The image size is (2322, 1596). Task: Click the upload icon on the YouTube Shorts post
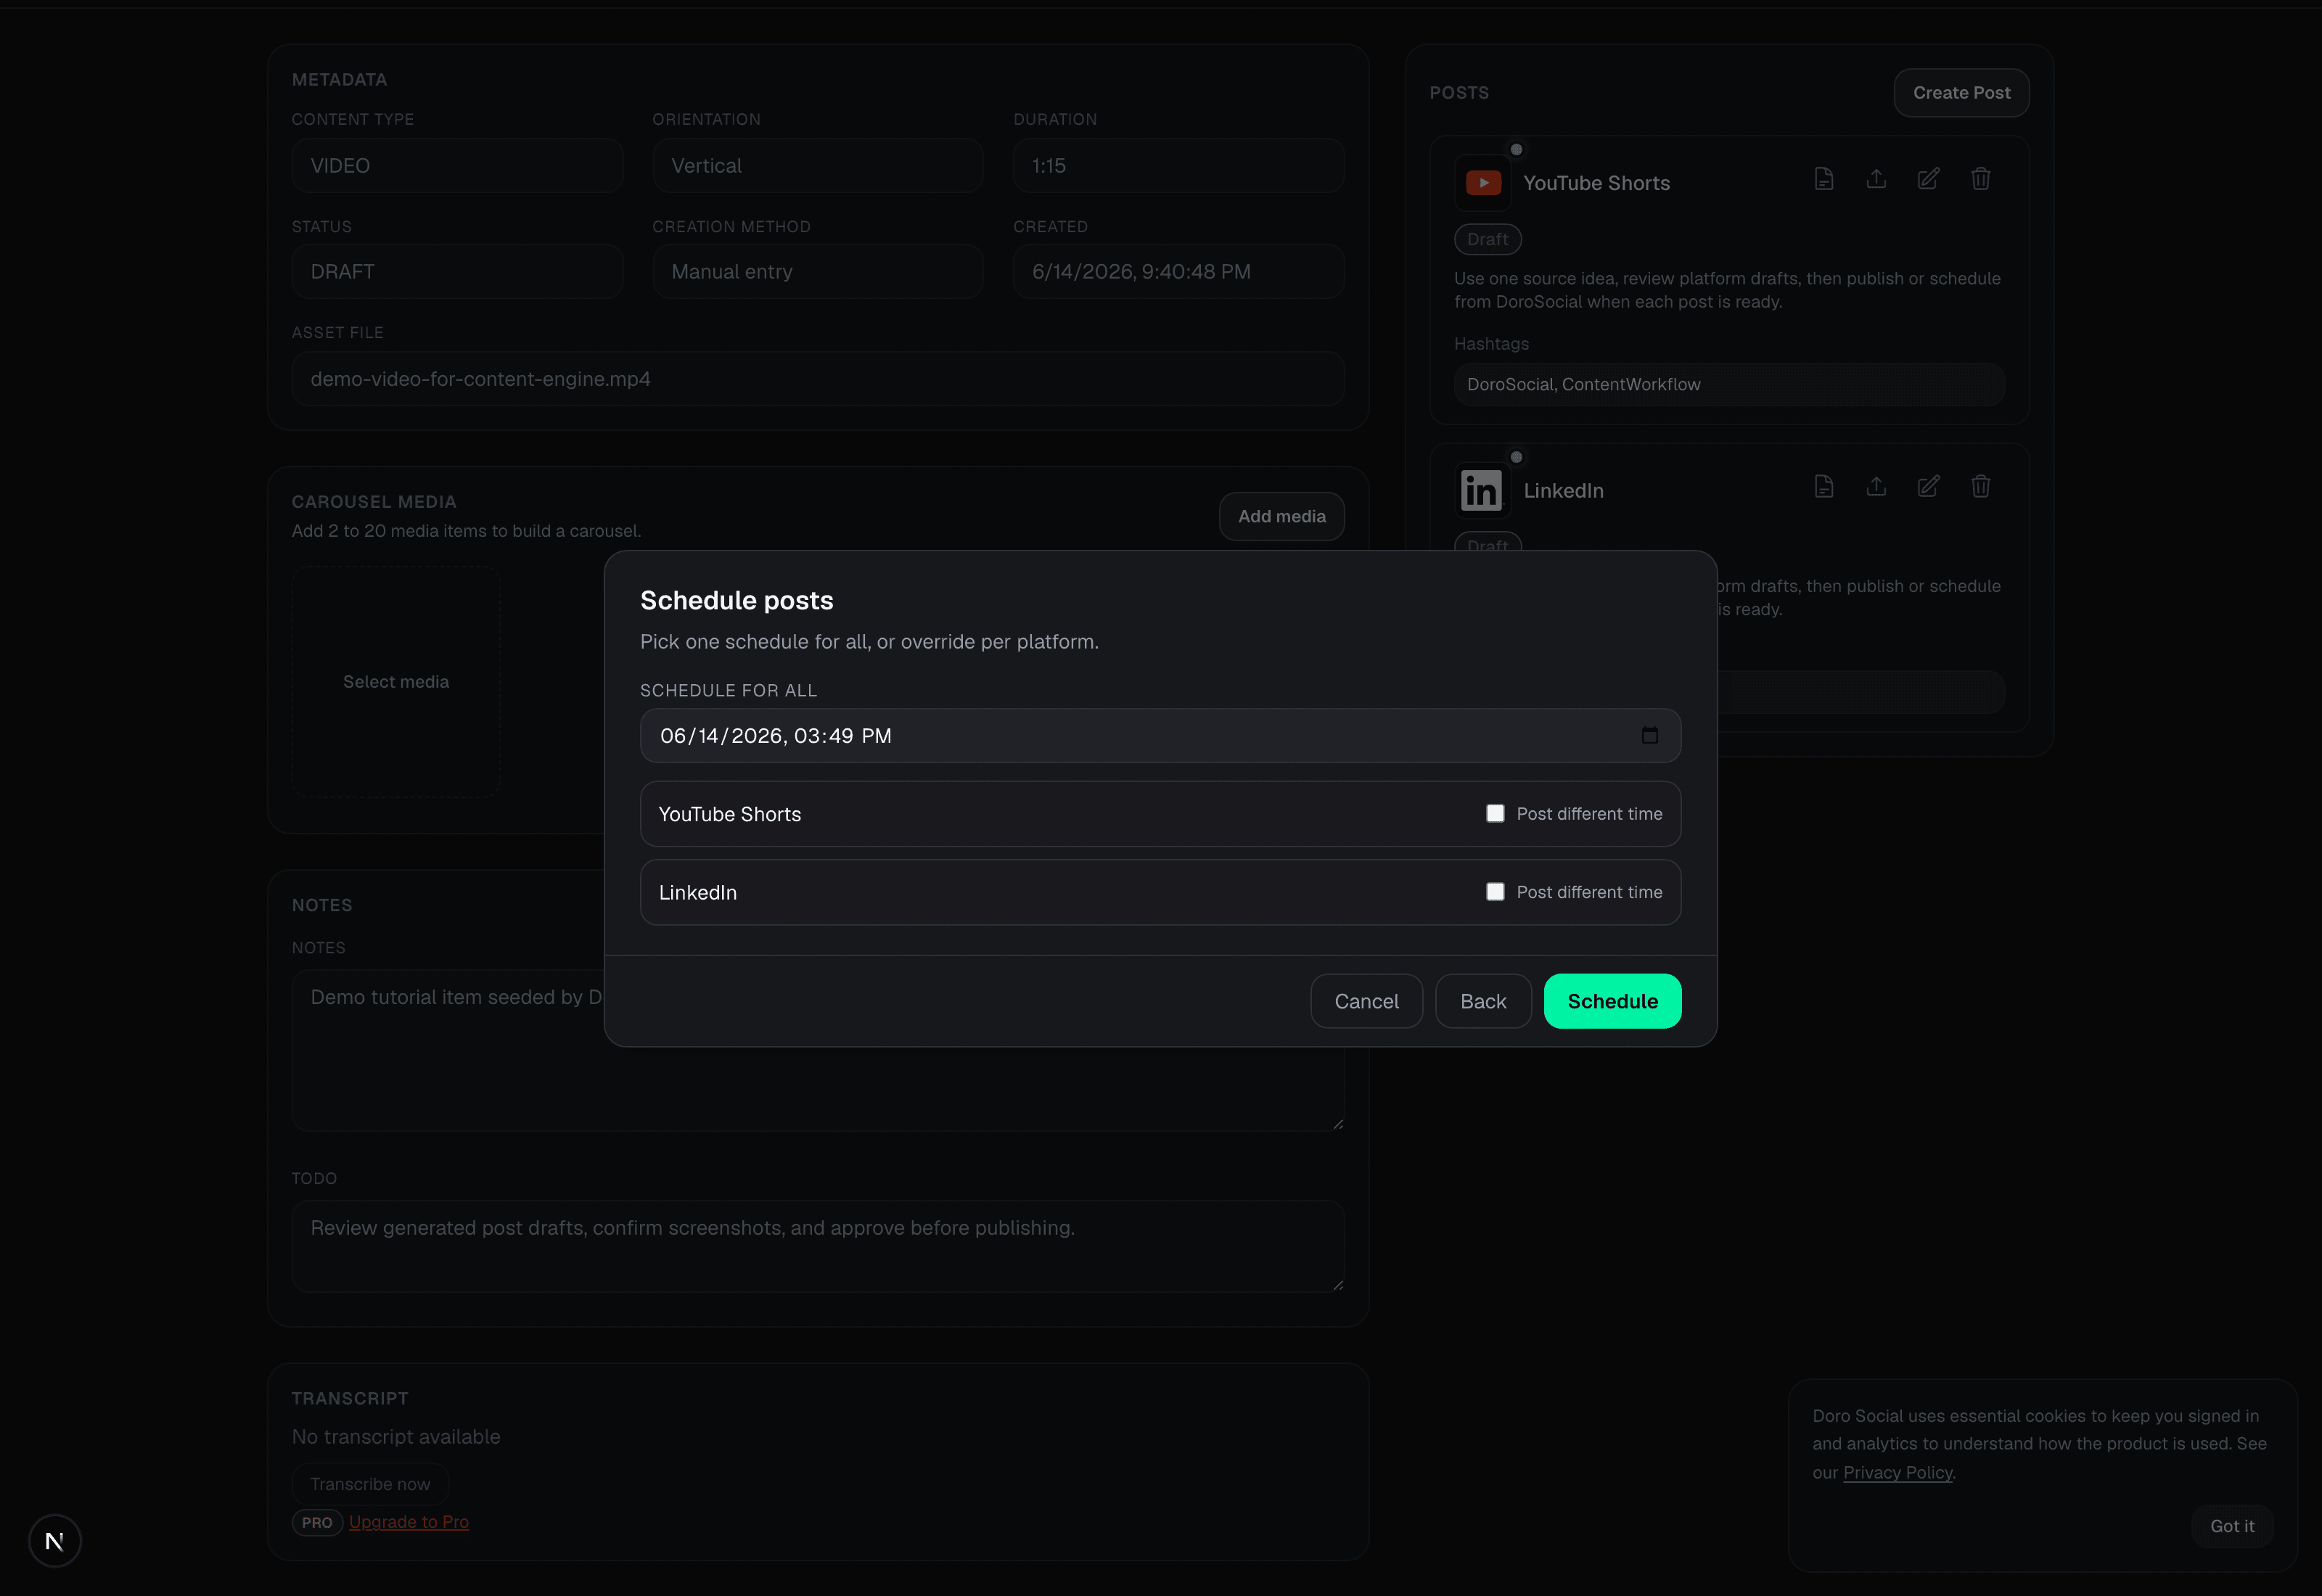coord(1876,179)
